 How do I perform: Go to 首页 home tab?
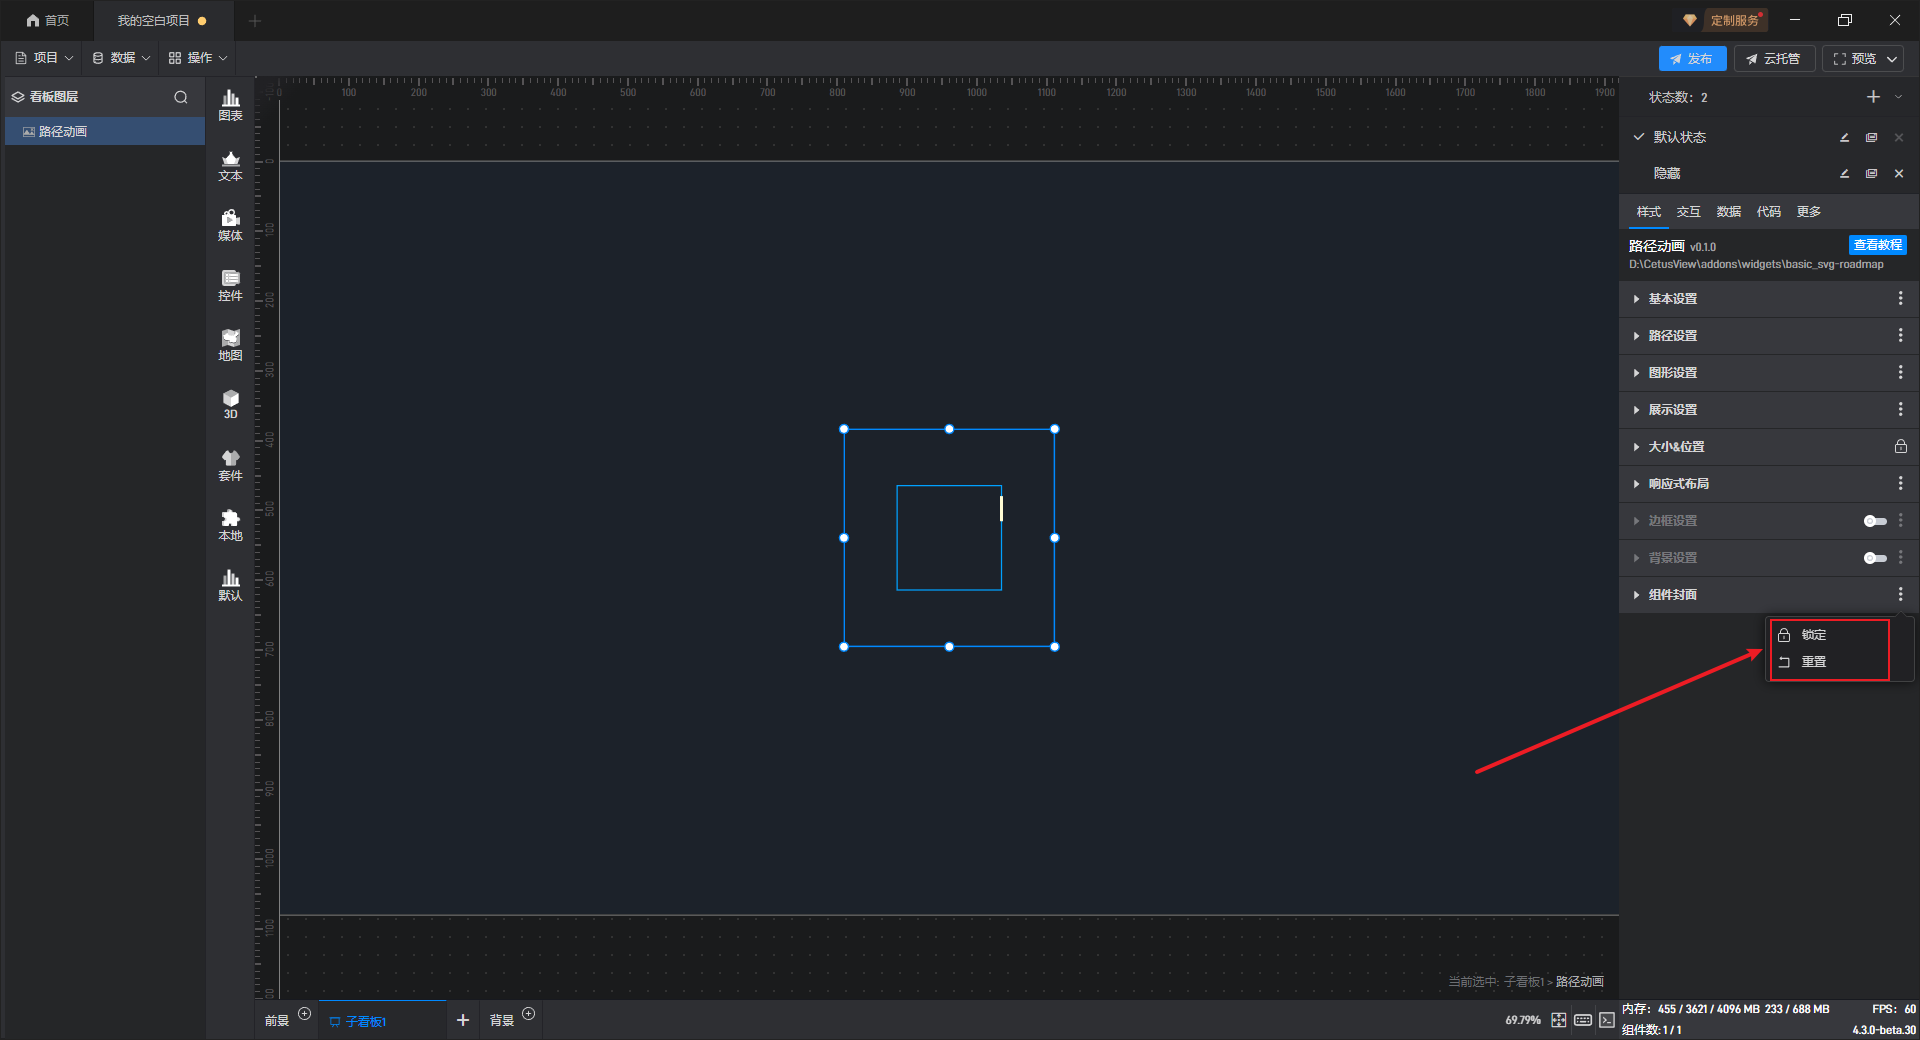pyautogui.click(x=48, y=20)
